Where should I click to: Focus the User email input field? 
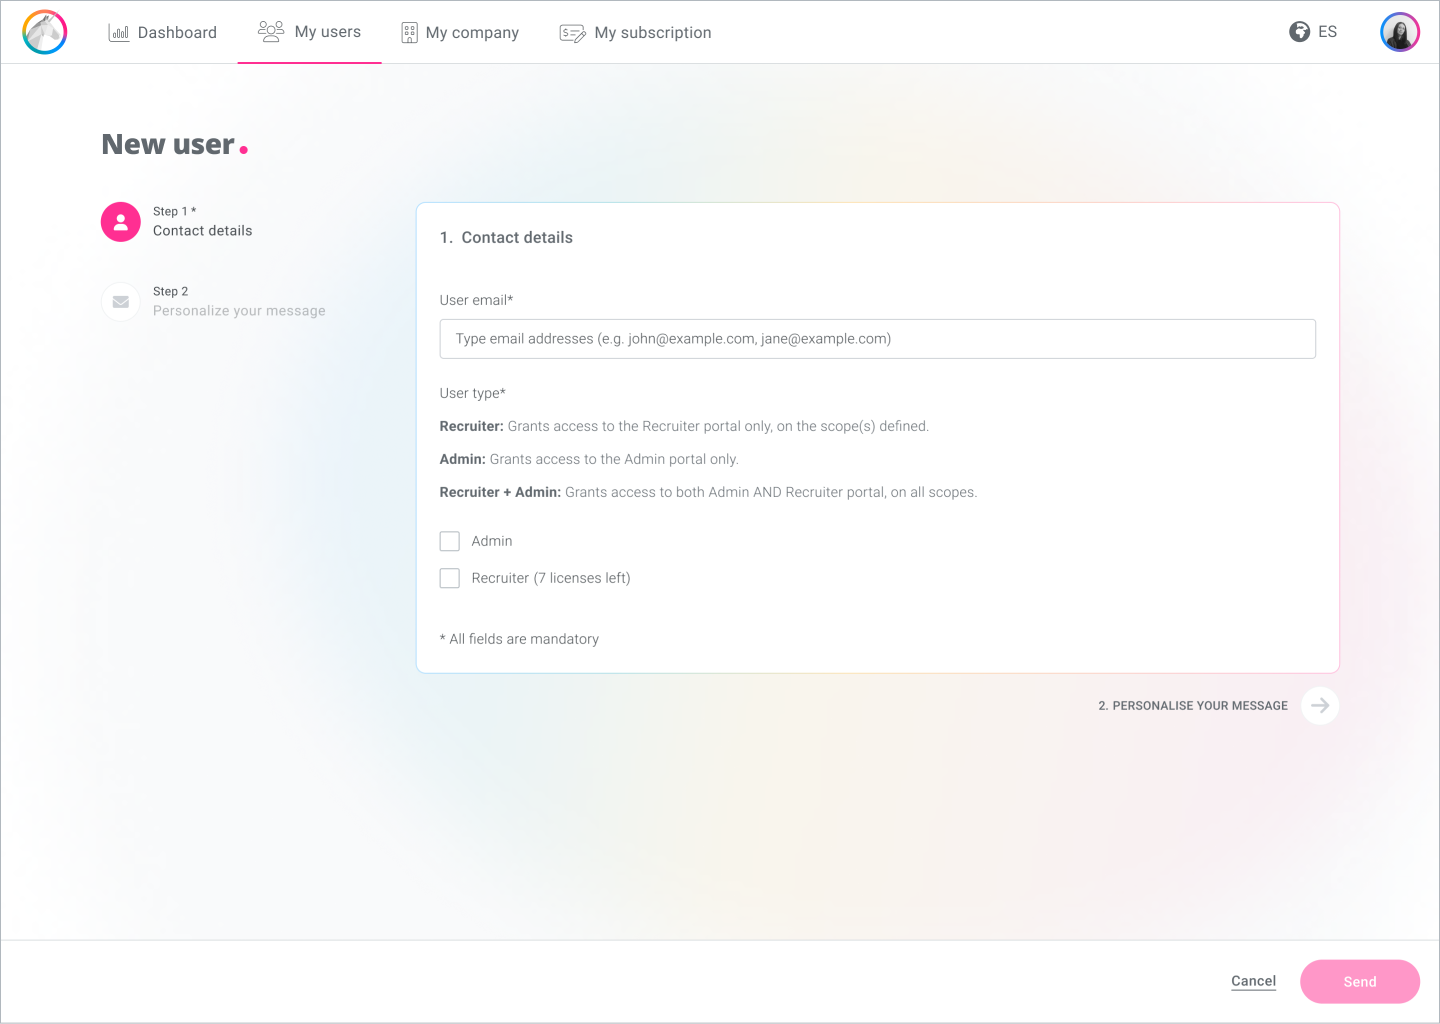[878, 339]
